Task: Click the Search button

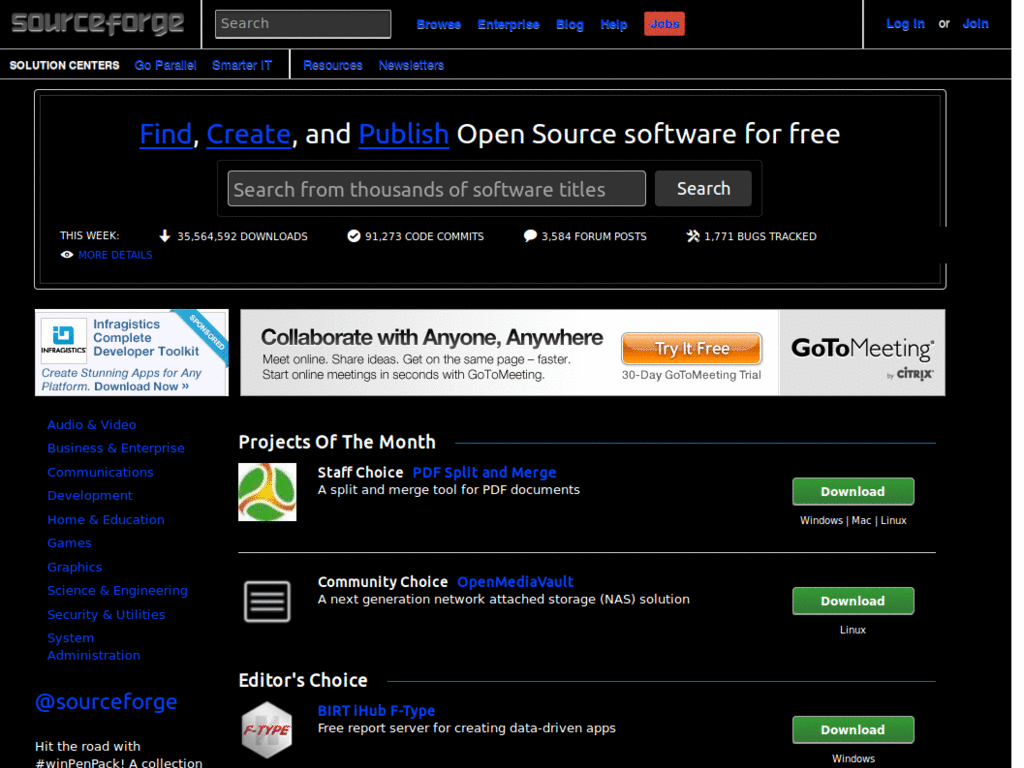Action: 702,188
